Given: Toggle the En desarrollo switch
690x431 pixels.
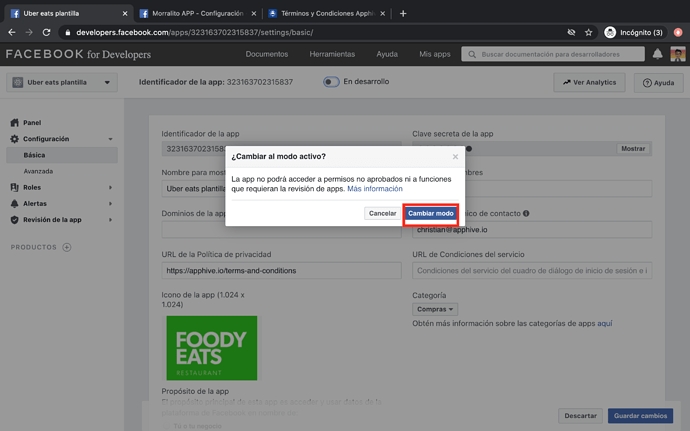Looking at the screenshot, I should [331, 82].
